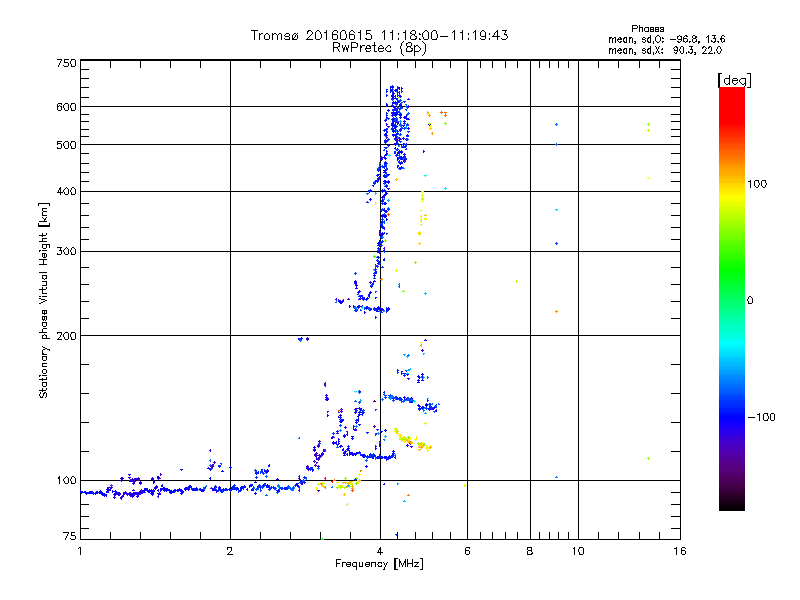Viewport: 800px width, 600px height.
Task: Click the '16' frequency tick label
Action: pos(680,551)
